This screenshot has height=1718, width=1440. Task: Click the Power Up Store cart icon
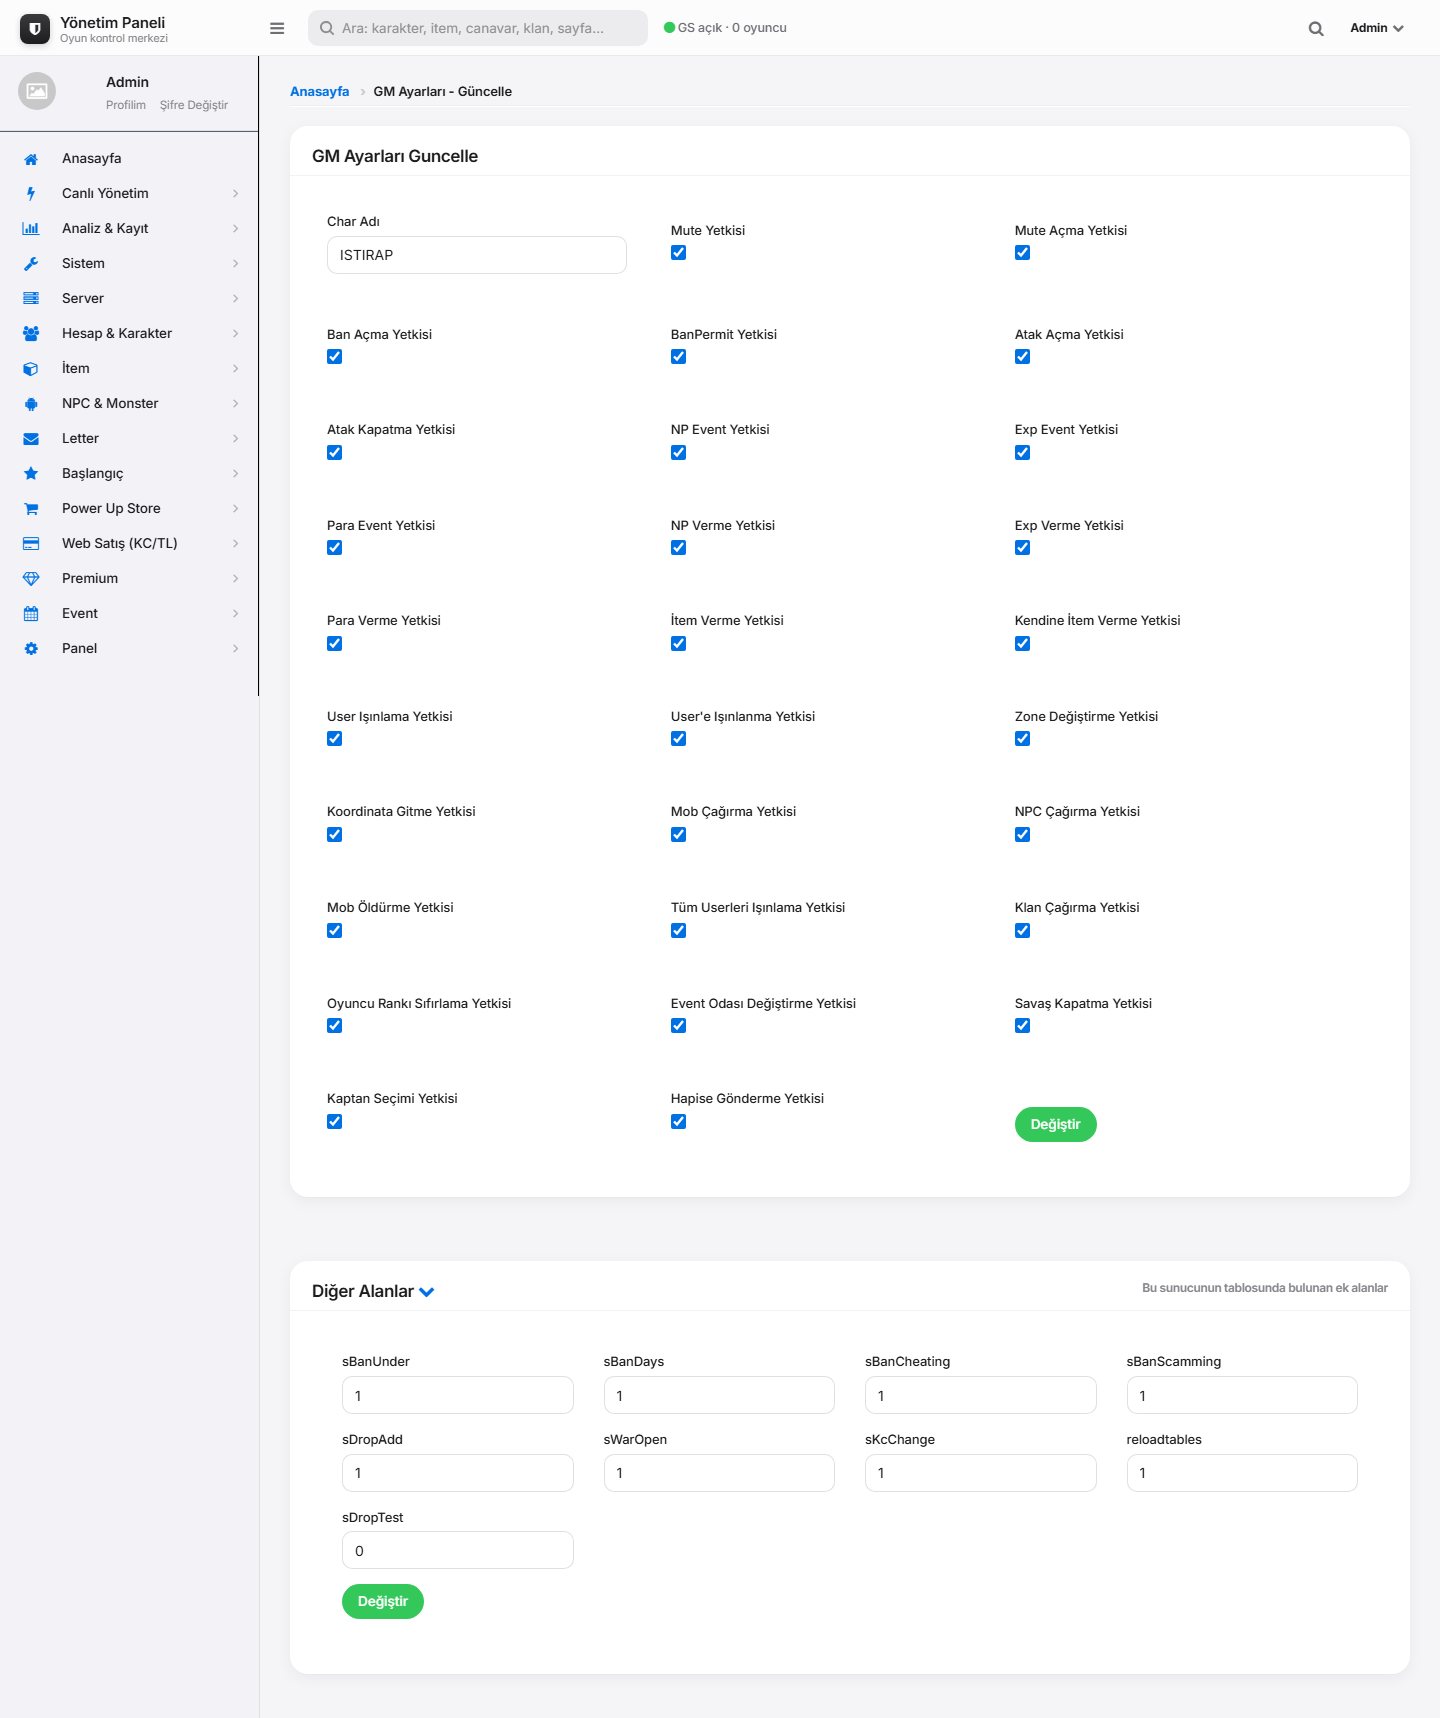click(x=31, y=509)
